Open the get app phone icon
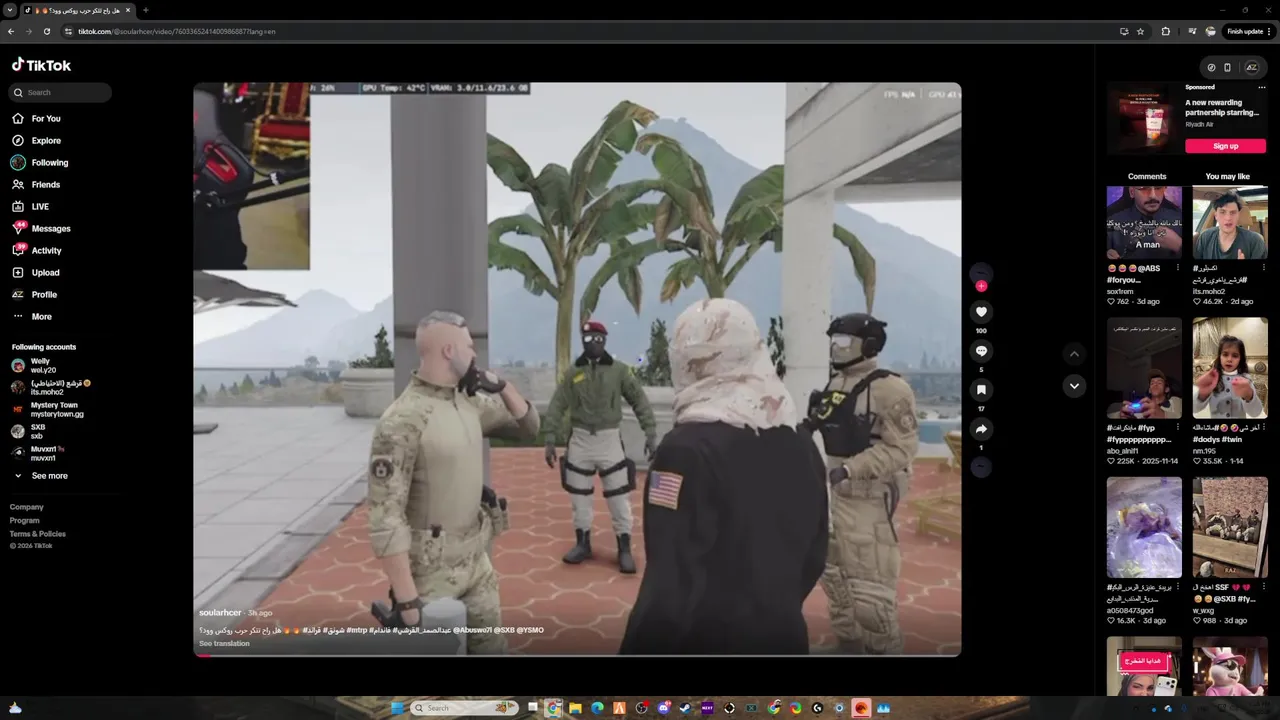Screen dimensions: 1280x720 [x=1228, y=68]
